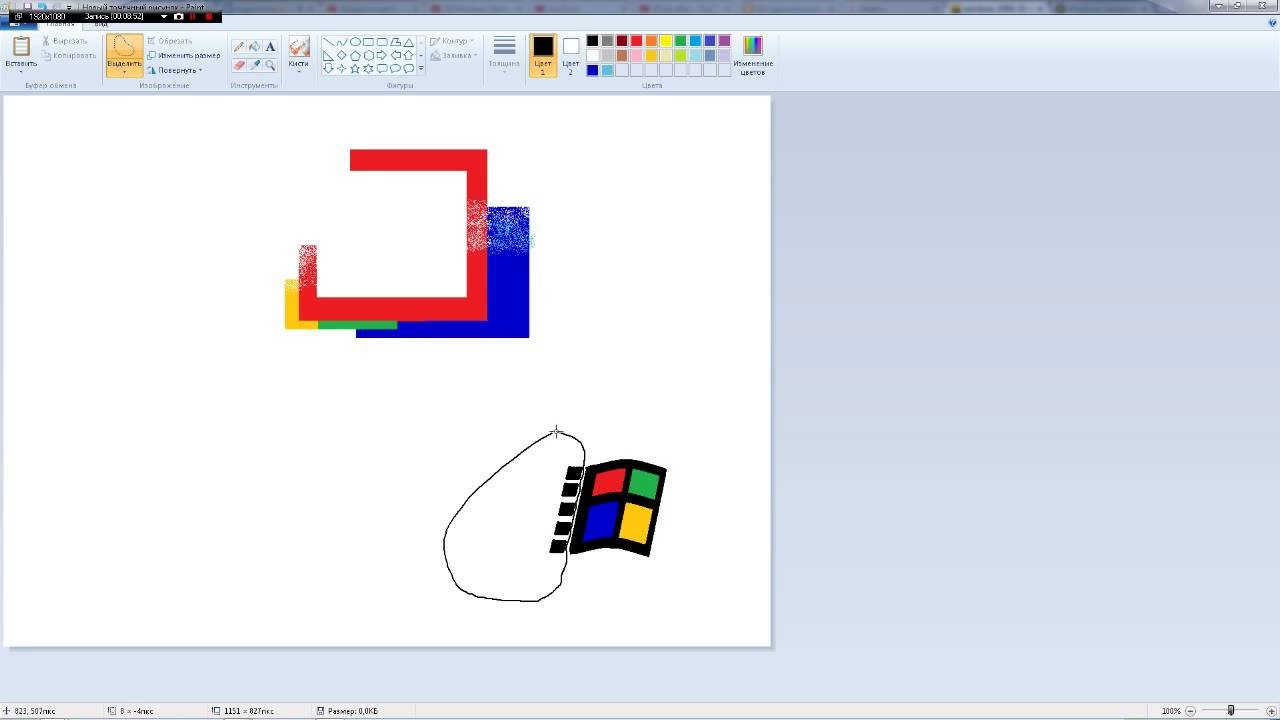
Task: Pick the custom dark blue swatch in bottom row
Action: tap(592, 70)
